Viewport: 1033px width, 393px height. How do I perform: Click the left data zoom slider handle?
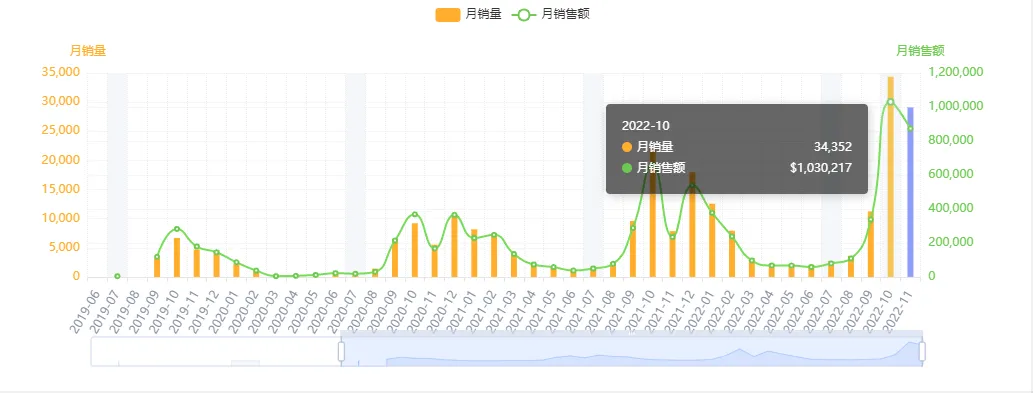point(341,352)
